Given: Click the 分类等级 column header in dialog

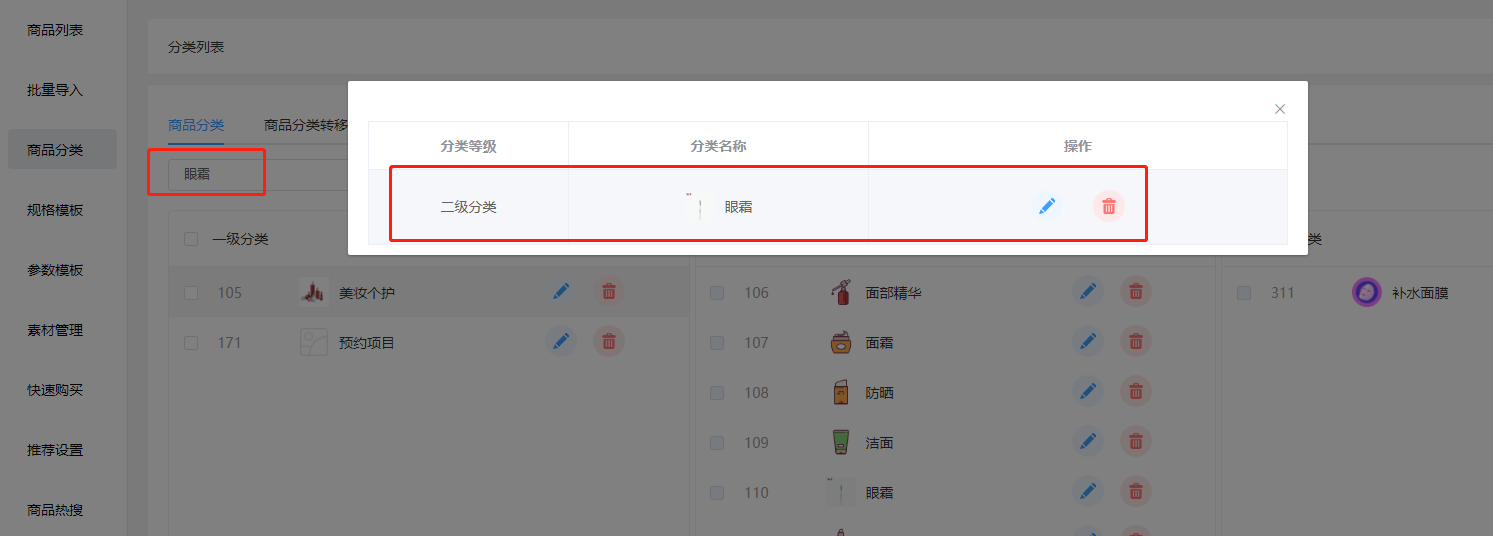Looking at the screenshot, I should [x=468, y=146].
